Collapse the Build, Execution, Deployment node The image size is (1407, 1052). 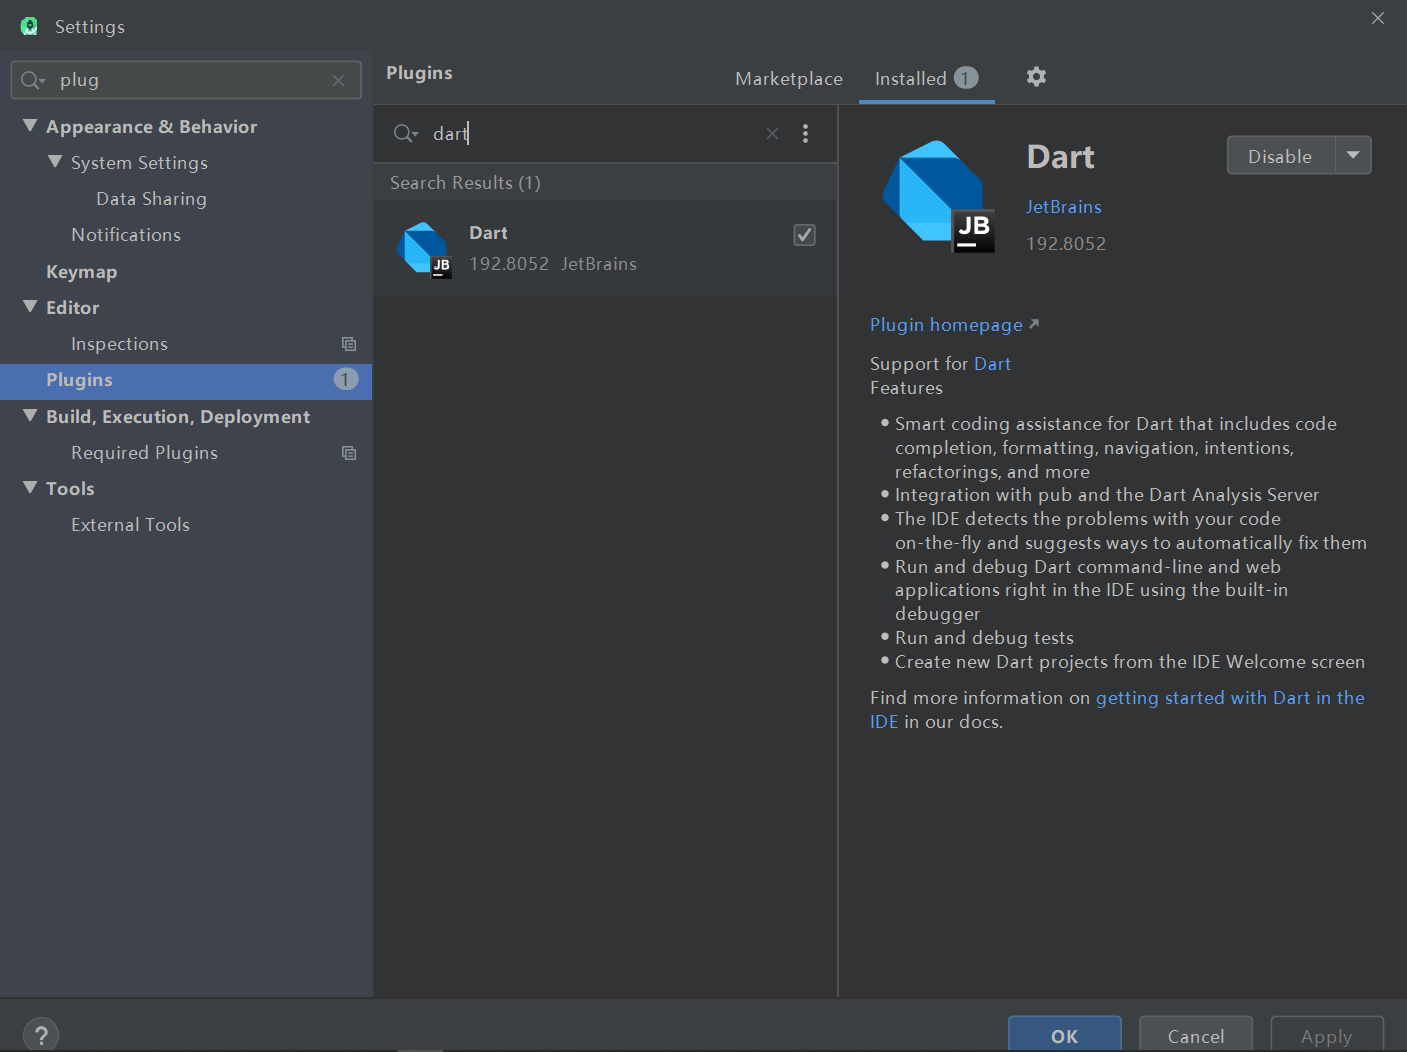coord(30,416)
